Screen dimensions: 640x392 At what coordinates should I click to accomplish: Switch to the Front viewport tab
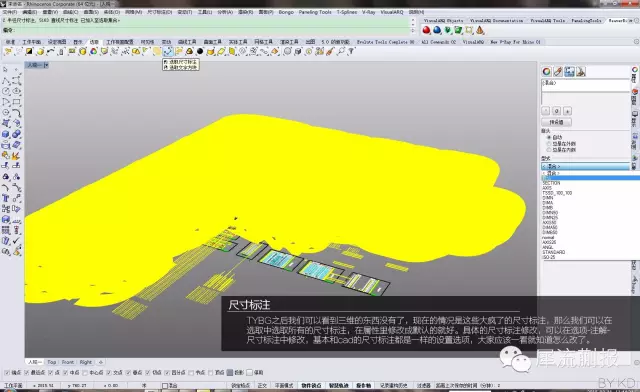coord(68,362)
